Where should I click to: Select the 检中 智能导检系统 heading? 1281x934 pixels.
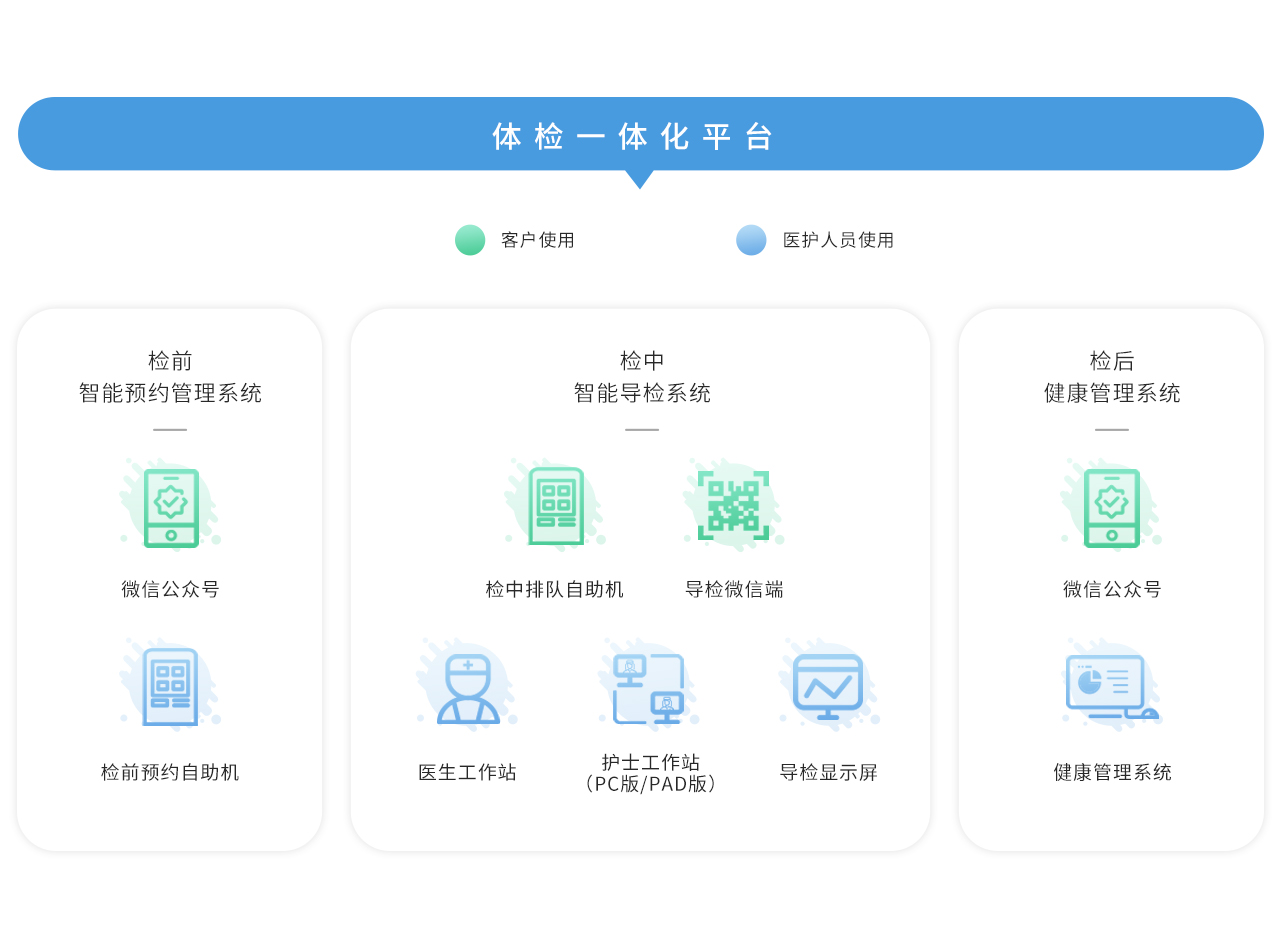642,377
